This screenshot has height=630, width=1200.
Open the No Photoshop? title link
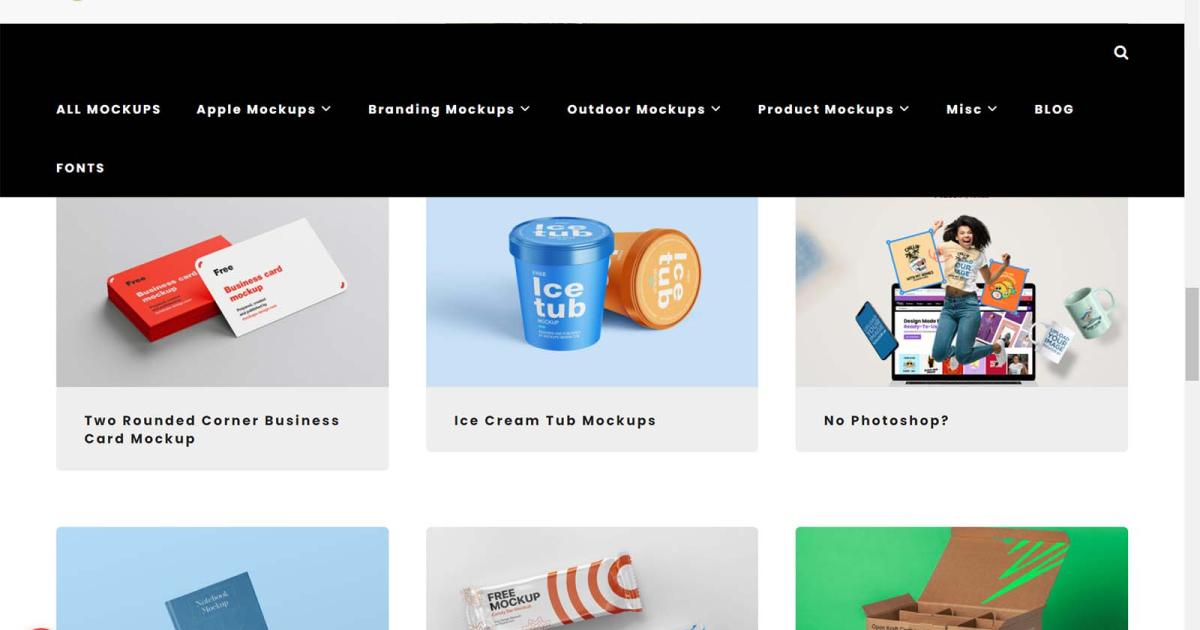886,420
